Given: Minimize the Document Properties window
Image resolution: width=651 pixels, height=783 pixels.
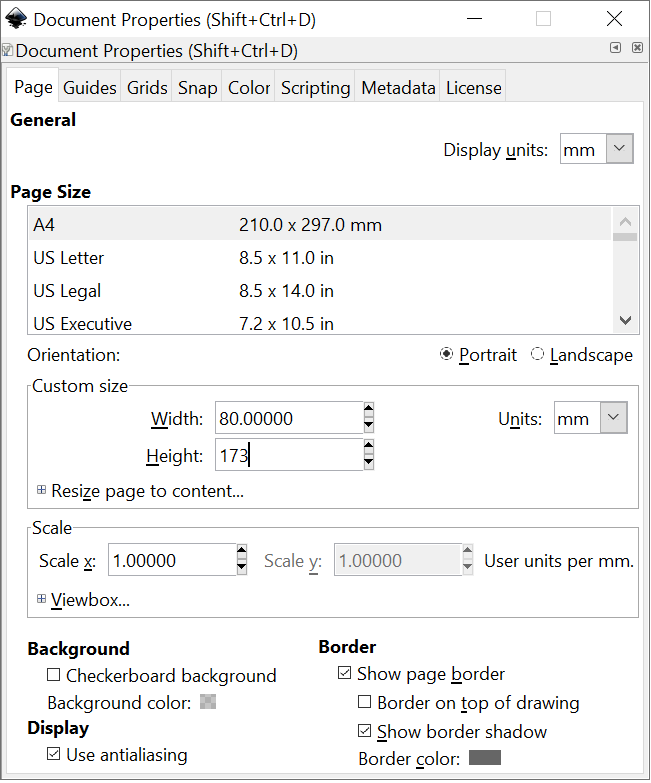Looking at the screenshot, I should pyautogui.click(x=474, y=19).
